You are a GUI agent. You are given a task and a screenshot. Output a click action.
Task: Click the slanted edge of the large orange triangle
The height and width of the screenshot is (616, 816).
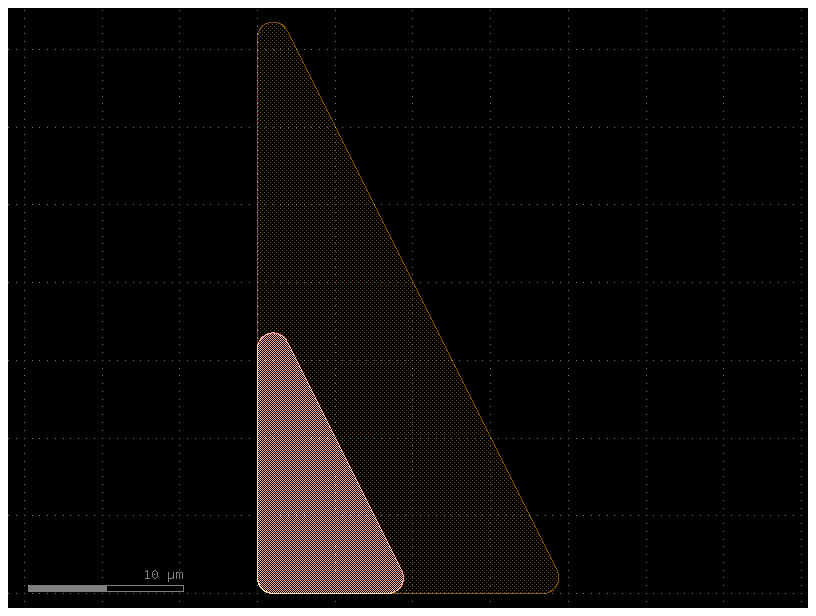(x=415, y=300)
